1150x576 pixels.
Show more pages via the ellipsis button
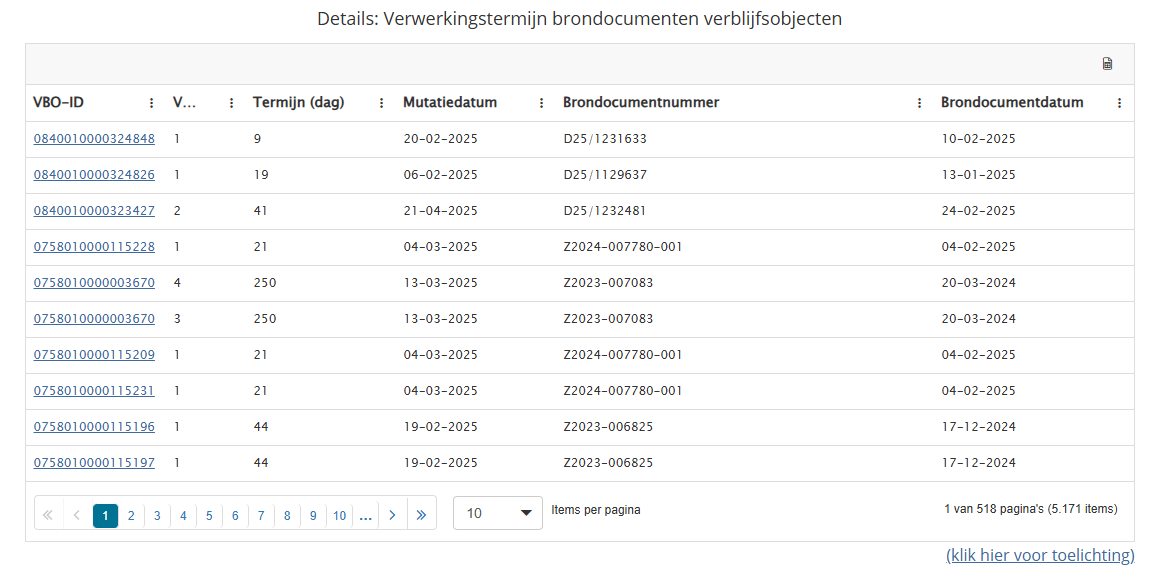coord(365,515)
